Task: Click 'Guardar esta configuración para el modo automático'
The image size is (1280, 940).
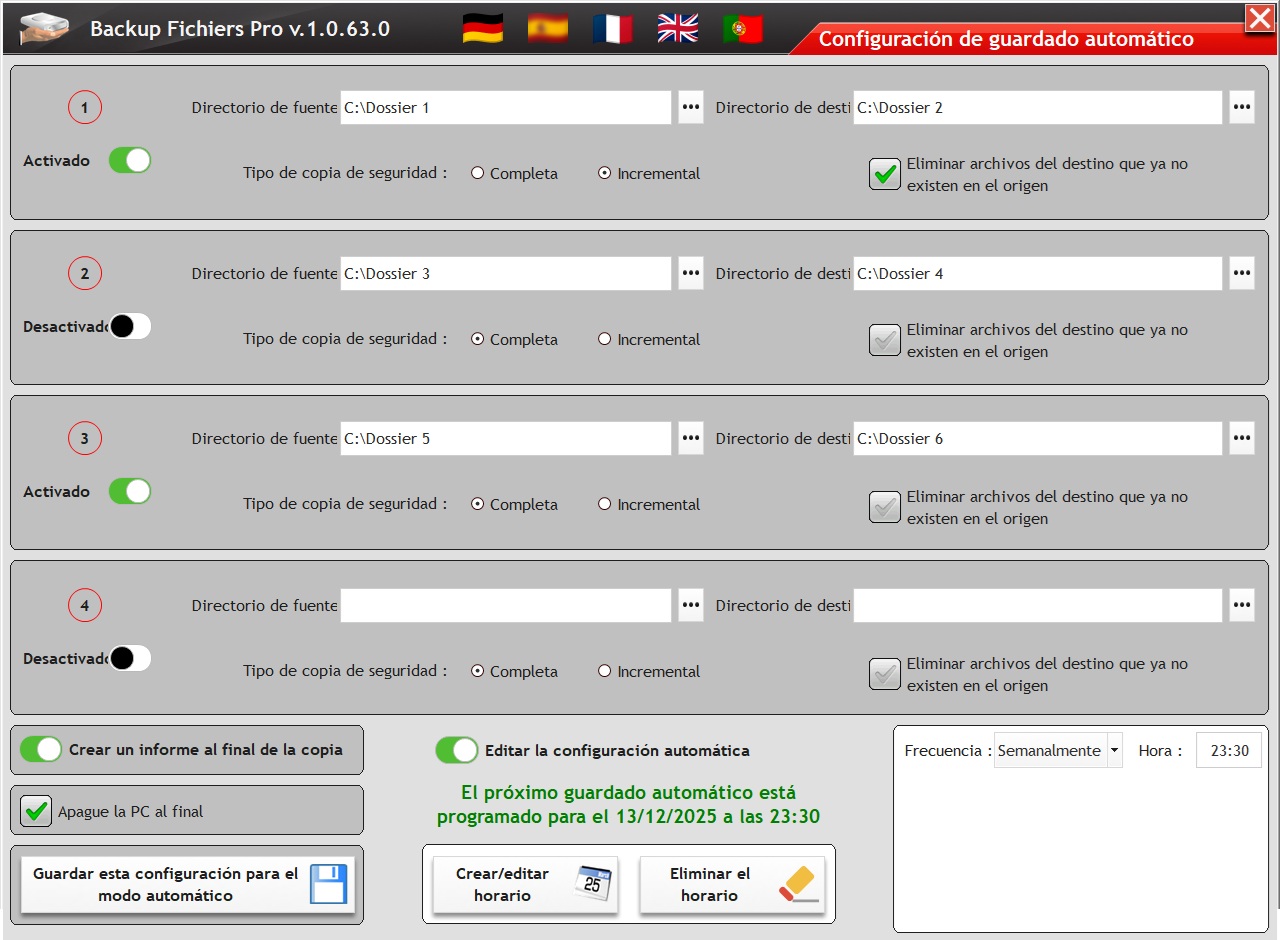Action: click(x=187, y=885)
